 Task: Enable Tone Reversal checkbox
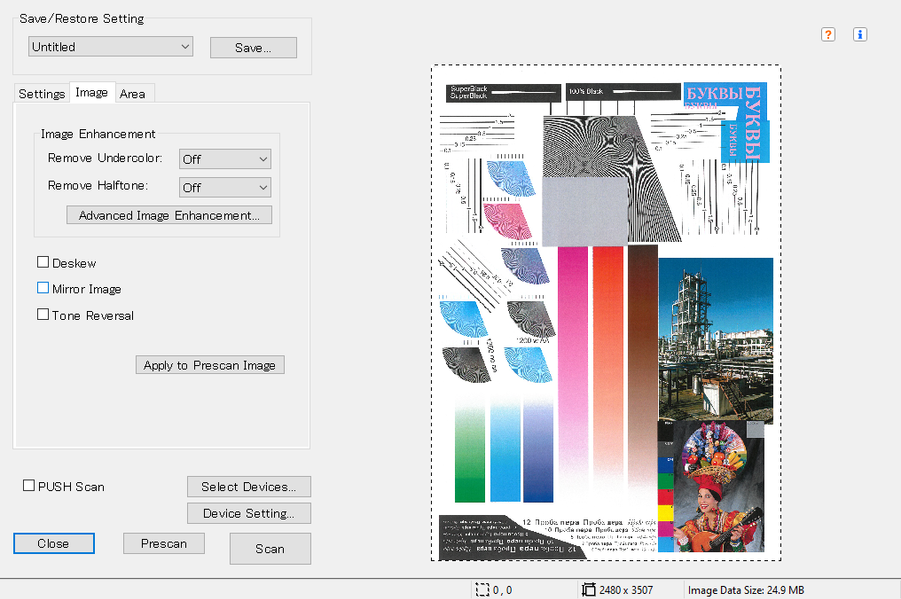coord(43,314)
